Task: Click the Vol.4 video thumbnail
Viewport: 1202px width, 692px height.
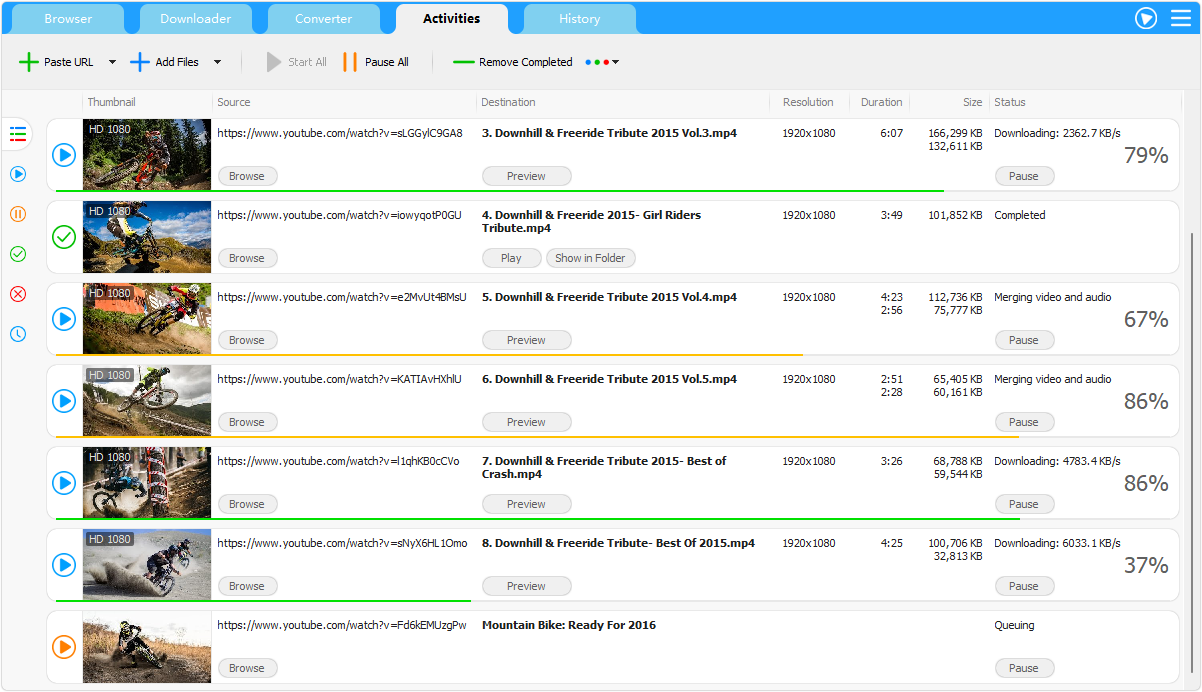Action: 147,319
